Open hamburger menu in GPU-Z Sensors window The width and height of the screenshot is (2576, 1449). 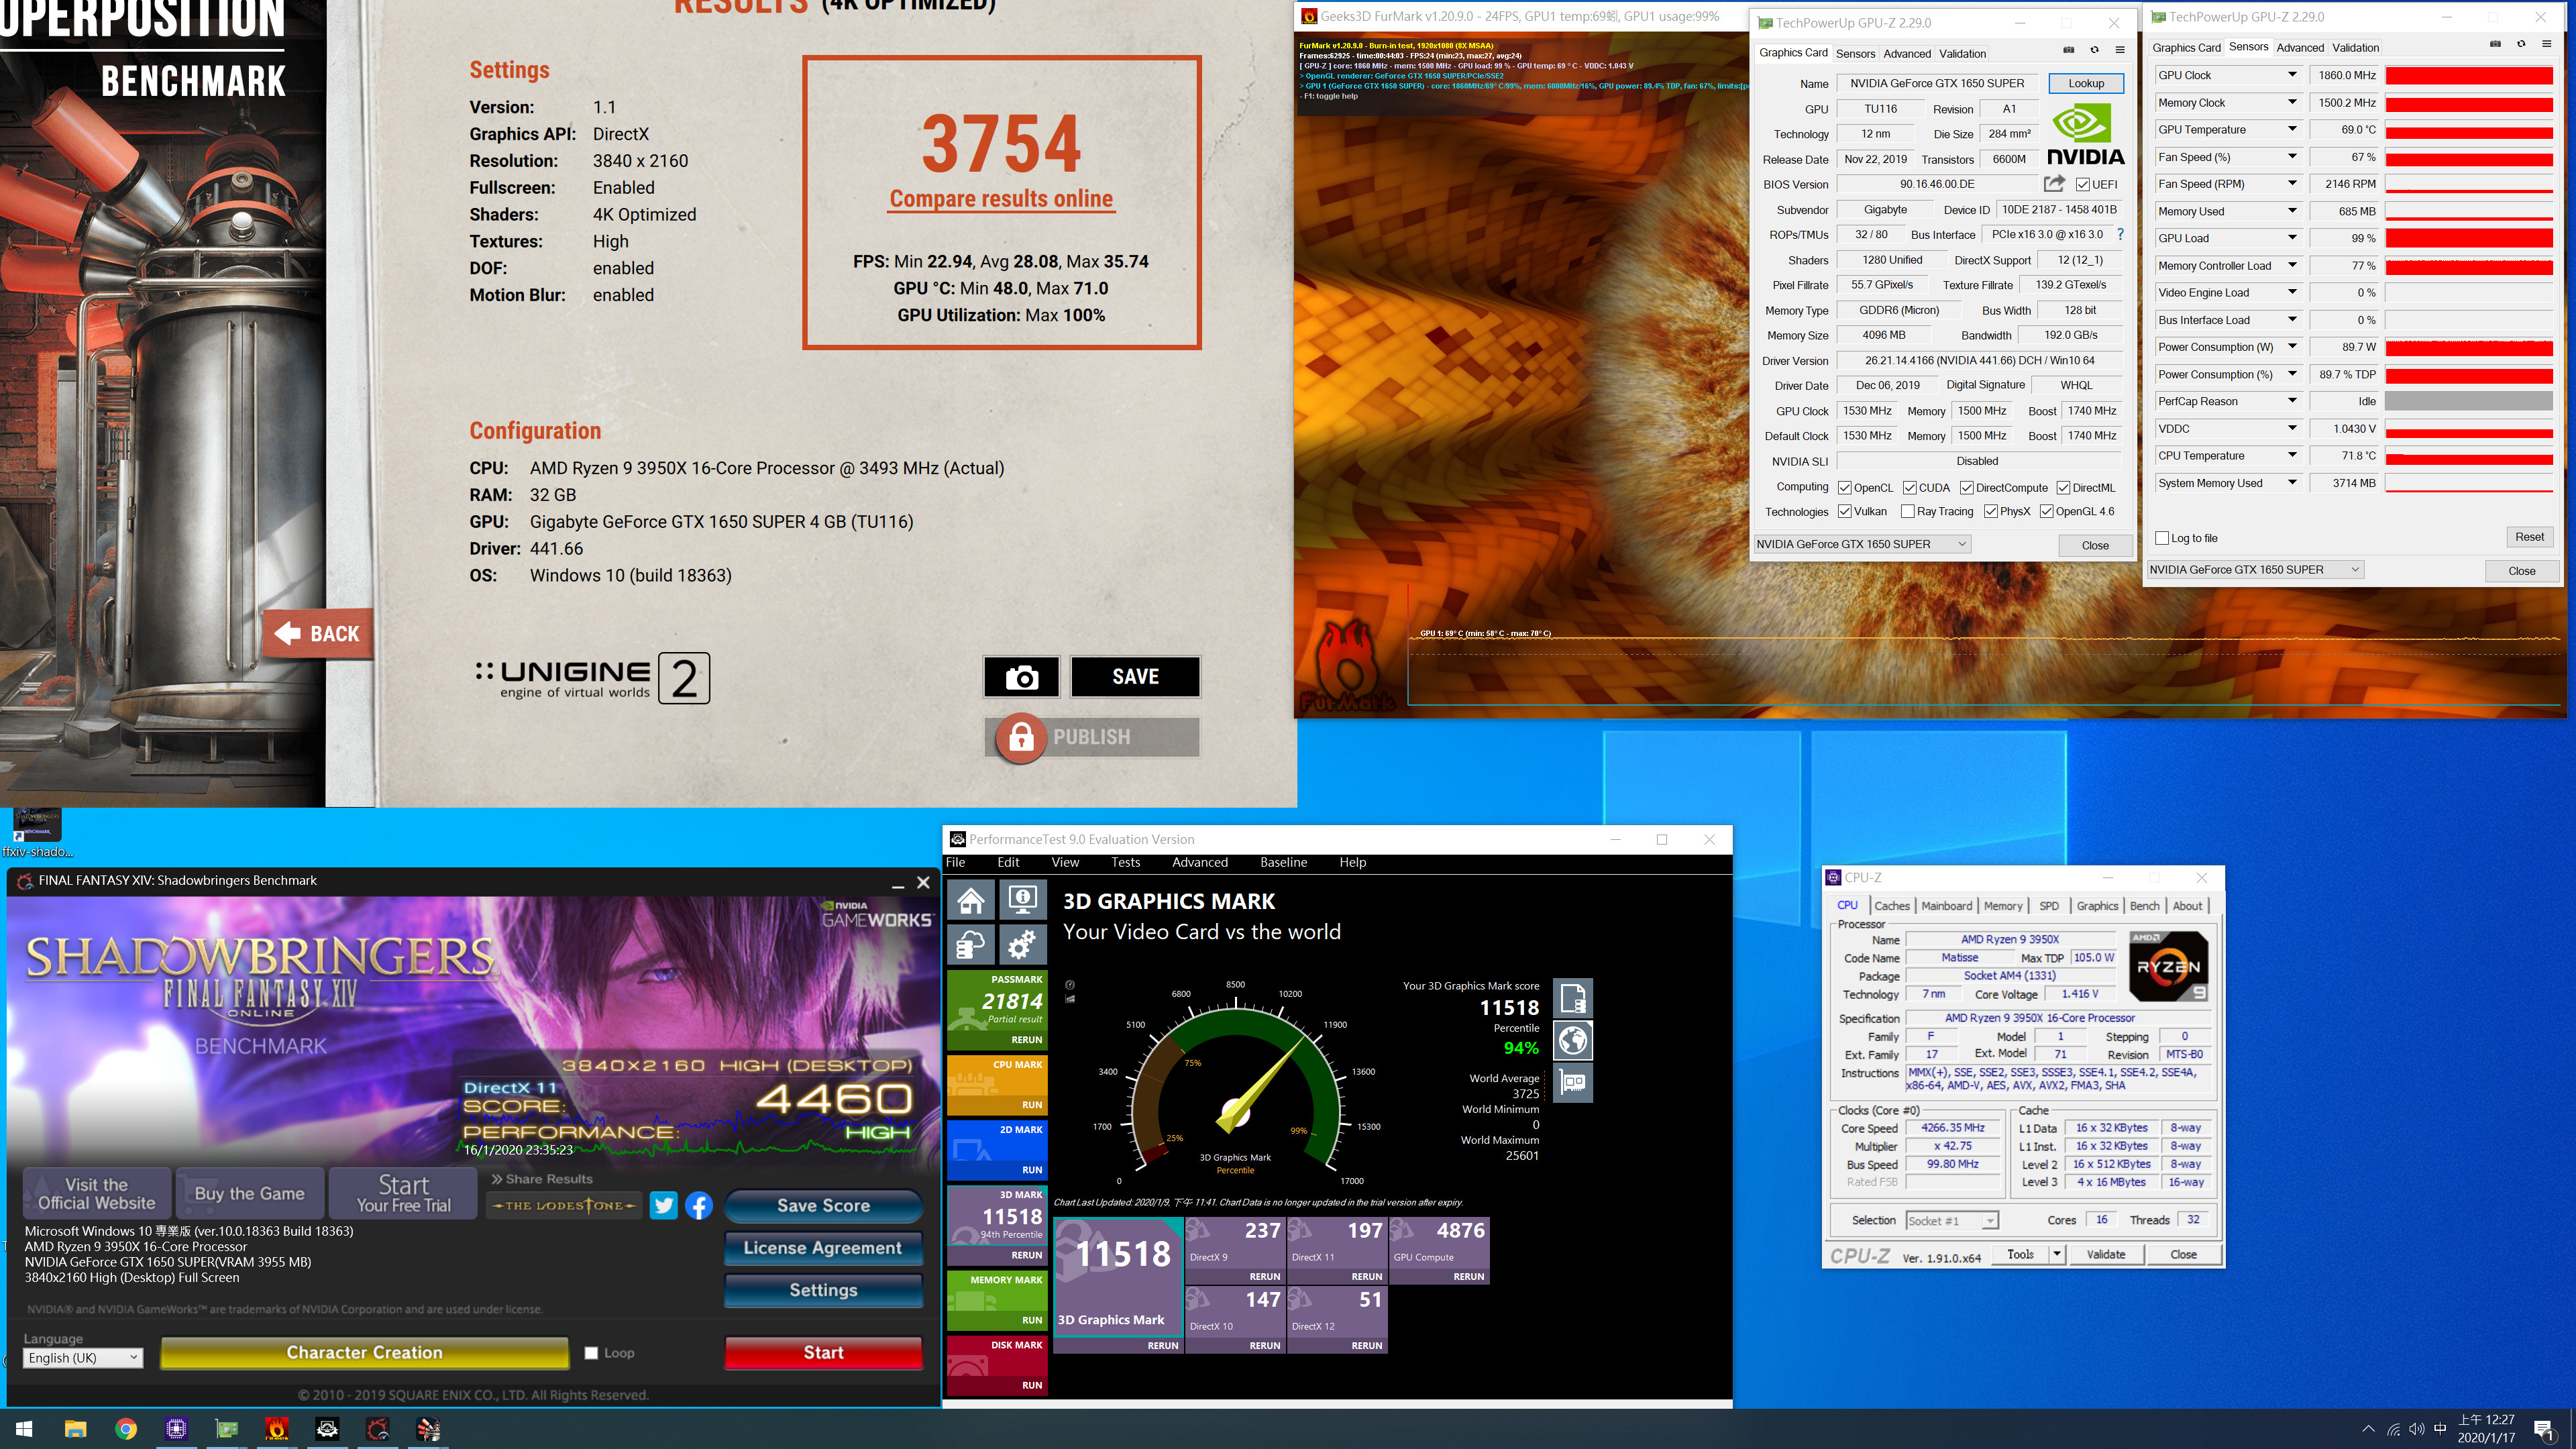pyautogui.click(x=2546, y=44)
